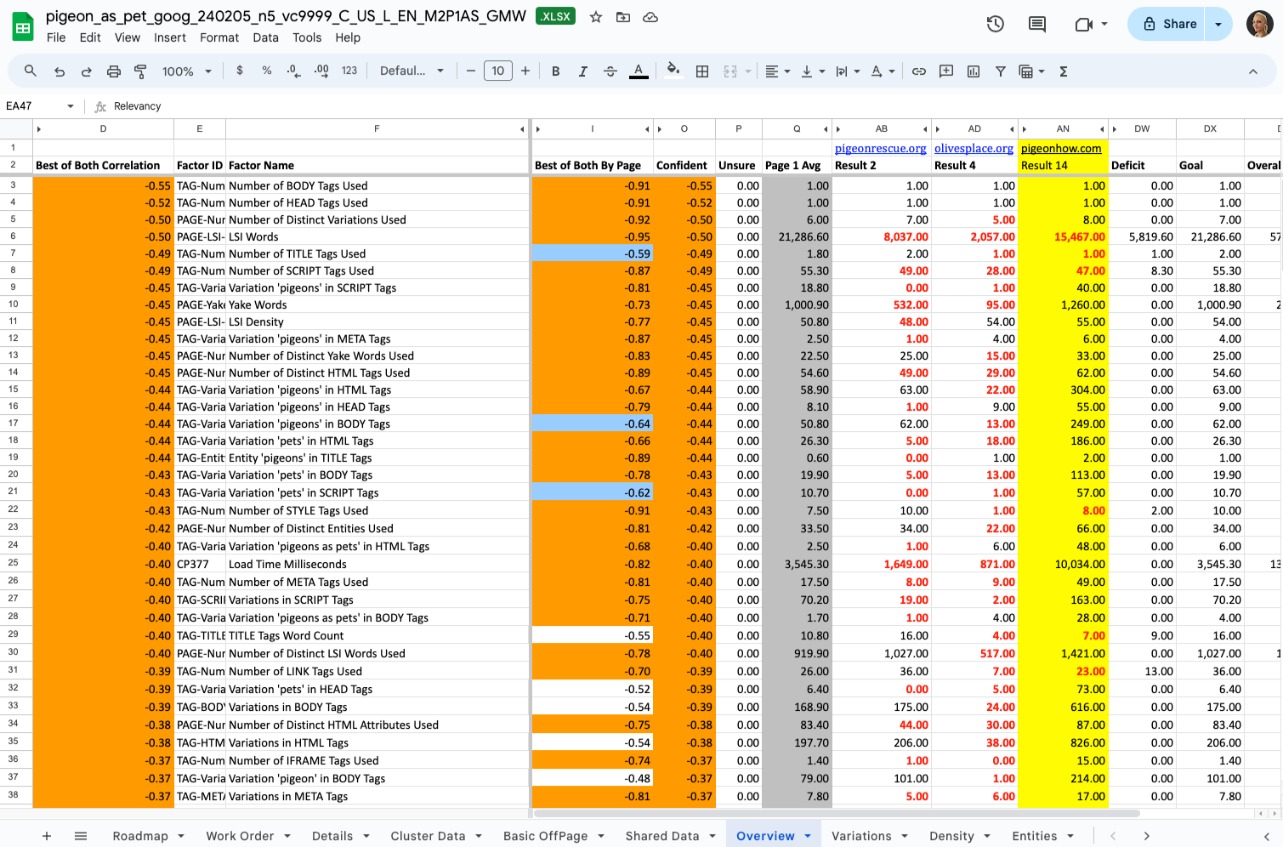Open the text color picker
Image resolution: width=1283 pixels, height=847 pixels.
[638, 71]
